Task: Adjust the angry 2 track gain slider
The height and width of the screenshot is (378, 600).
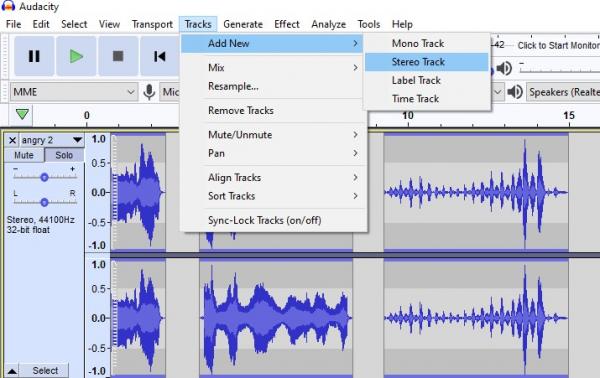Action: pos(44,177)
